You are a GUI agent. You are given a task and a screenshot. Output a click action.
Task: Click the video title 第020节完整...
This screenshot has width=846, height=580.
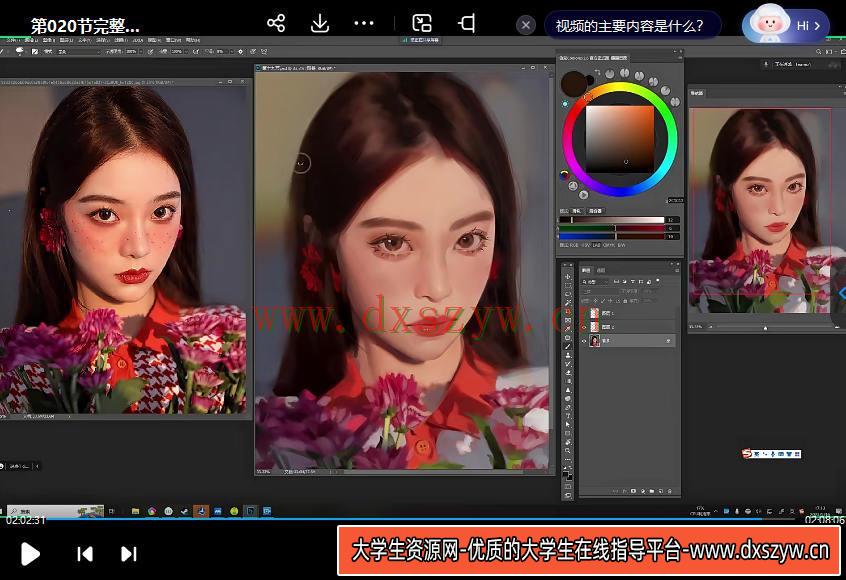tap(85, 25)
